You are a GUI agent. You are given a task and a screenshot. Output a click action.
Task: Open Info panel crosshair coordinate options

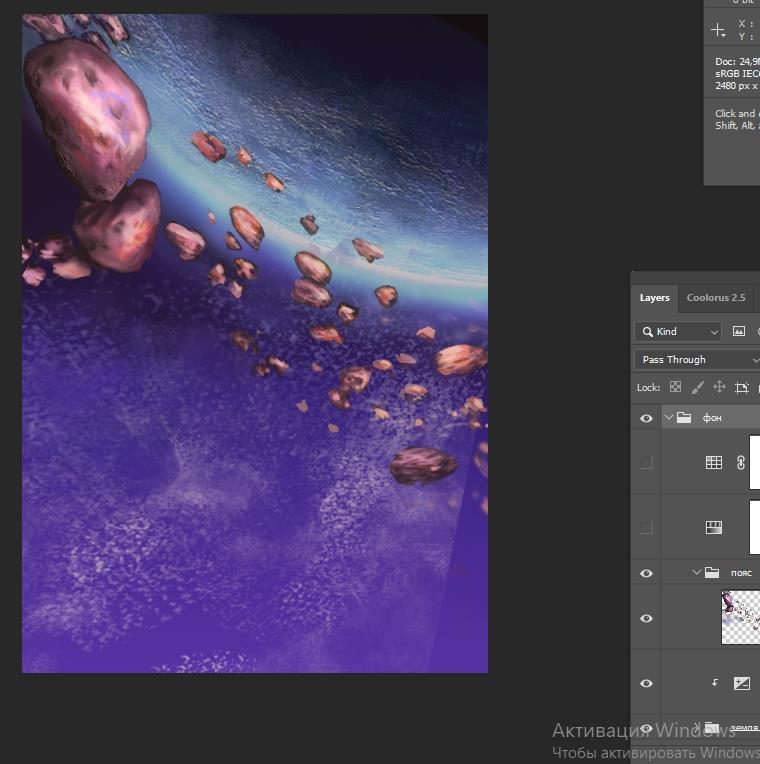(x=718, y=30)
